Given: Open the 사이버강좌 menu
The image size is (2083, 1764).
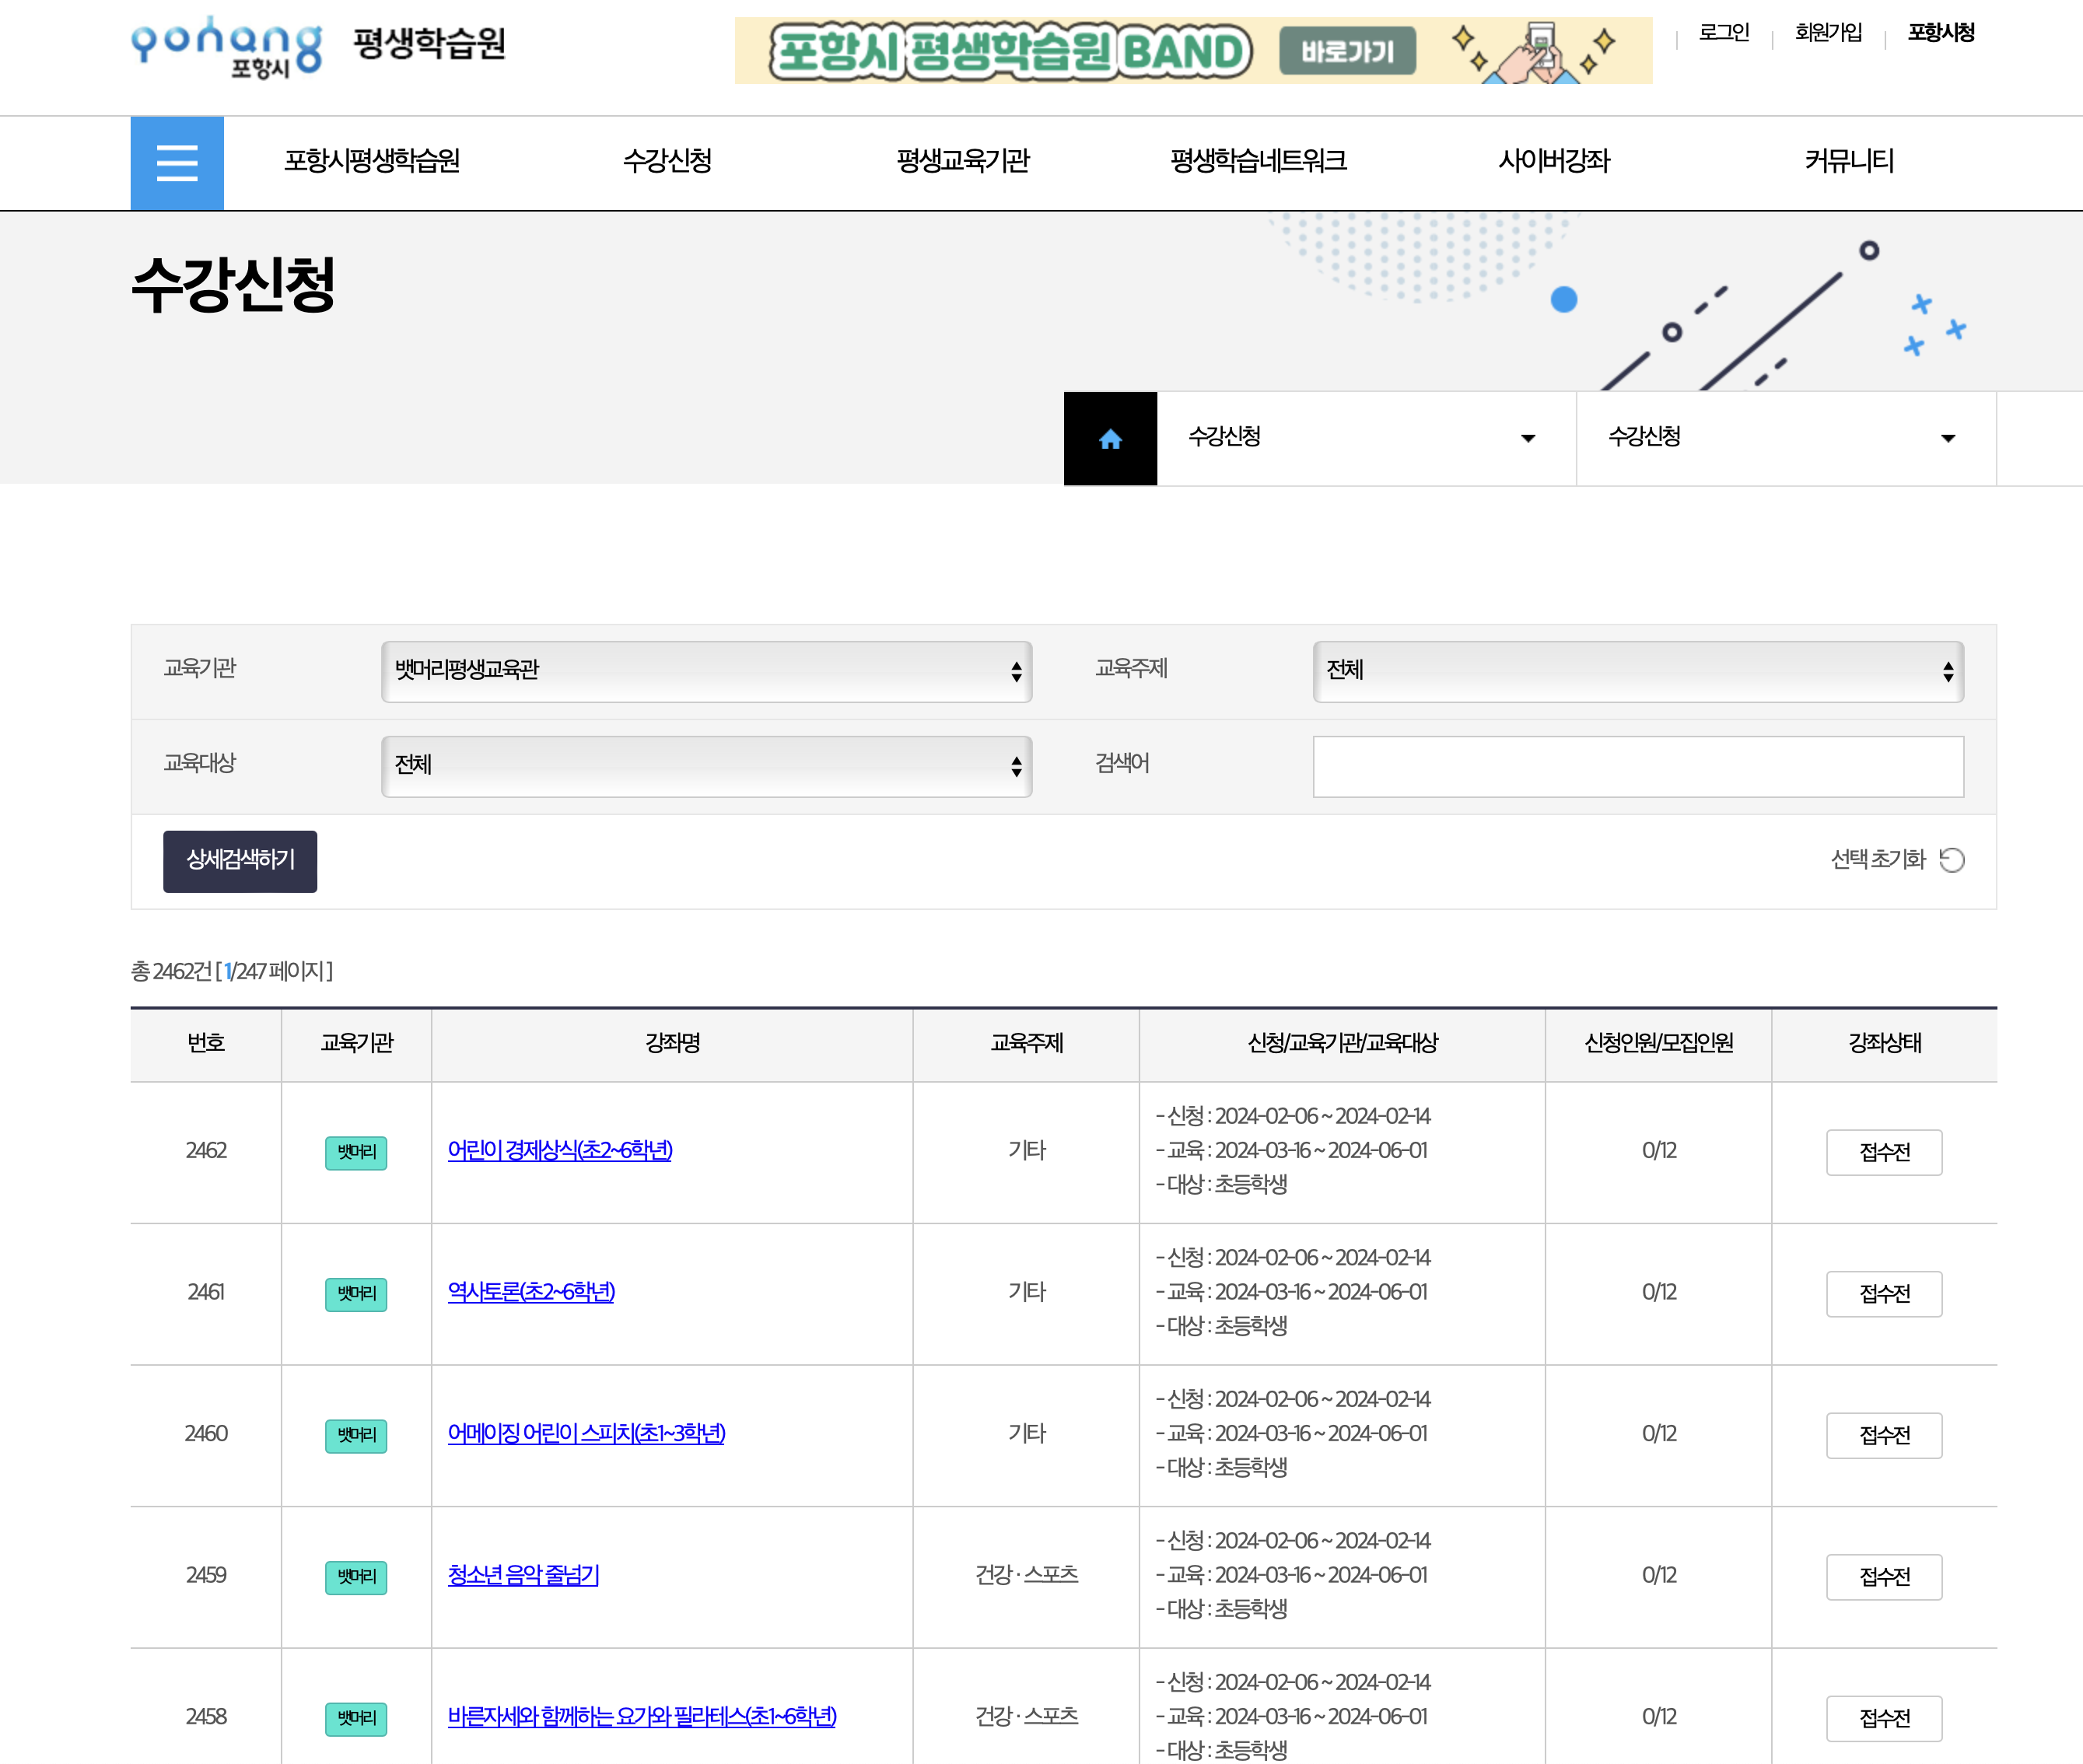Looking at the screenshot, I should click(x=1553, y=161).
